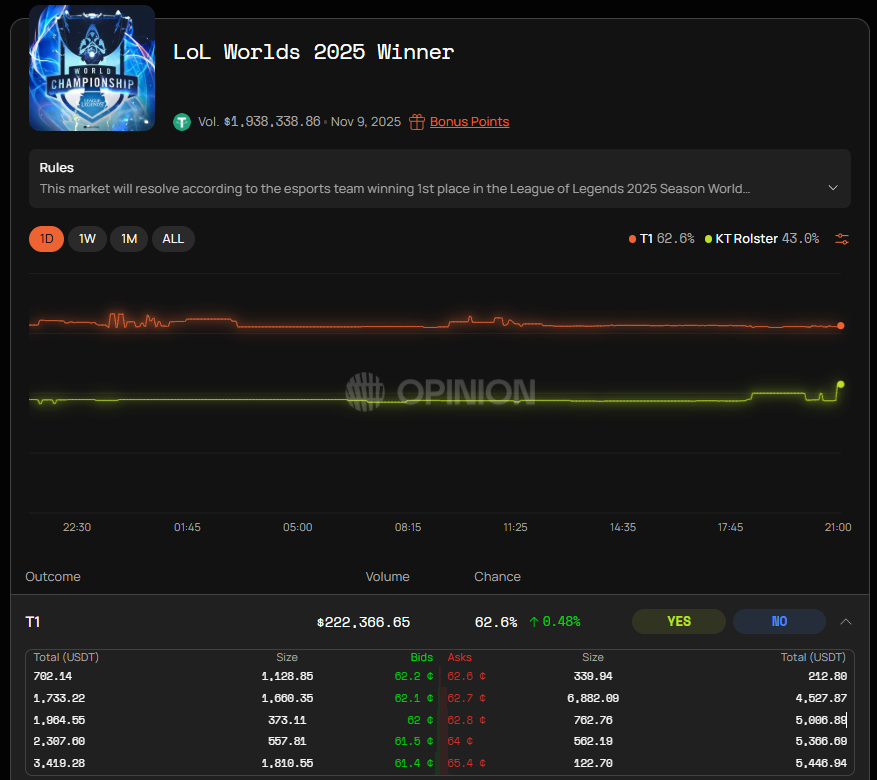The width and height of the screenshot is (877, 780).
Task: Click the KT Rolster line endpoint marker
Action: click(841, 384)
